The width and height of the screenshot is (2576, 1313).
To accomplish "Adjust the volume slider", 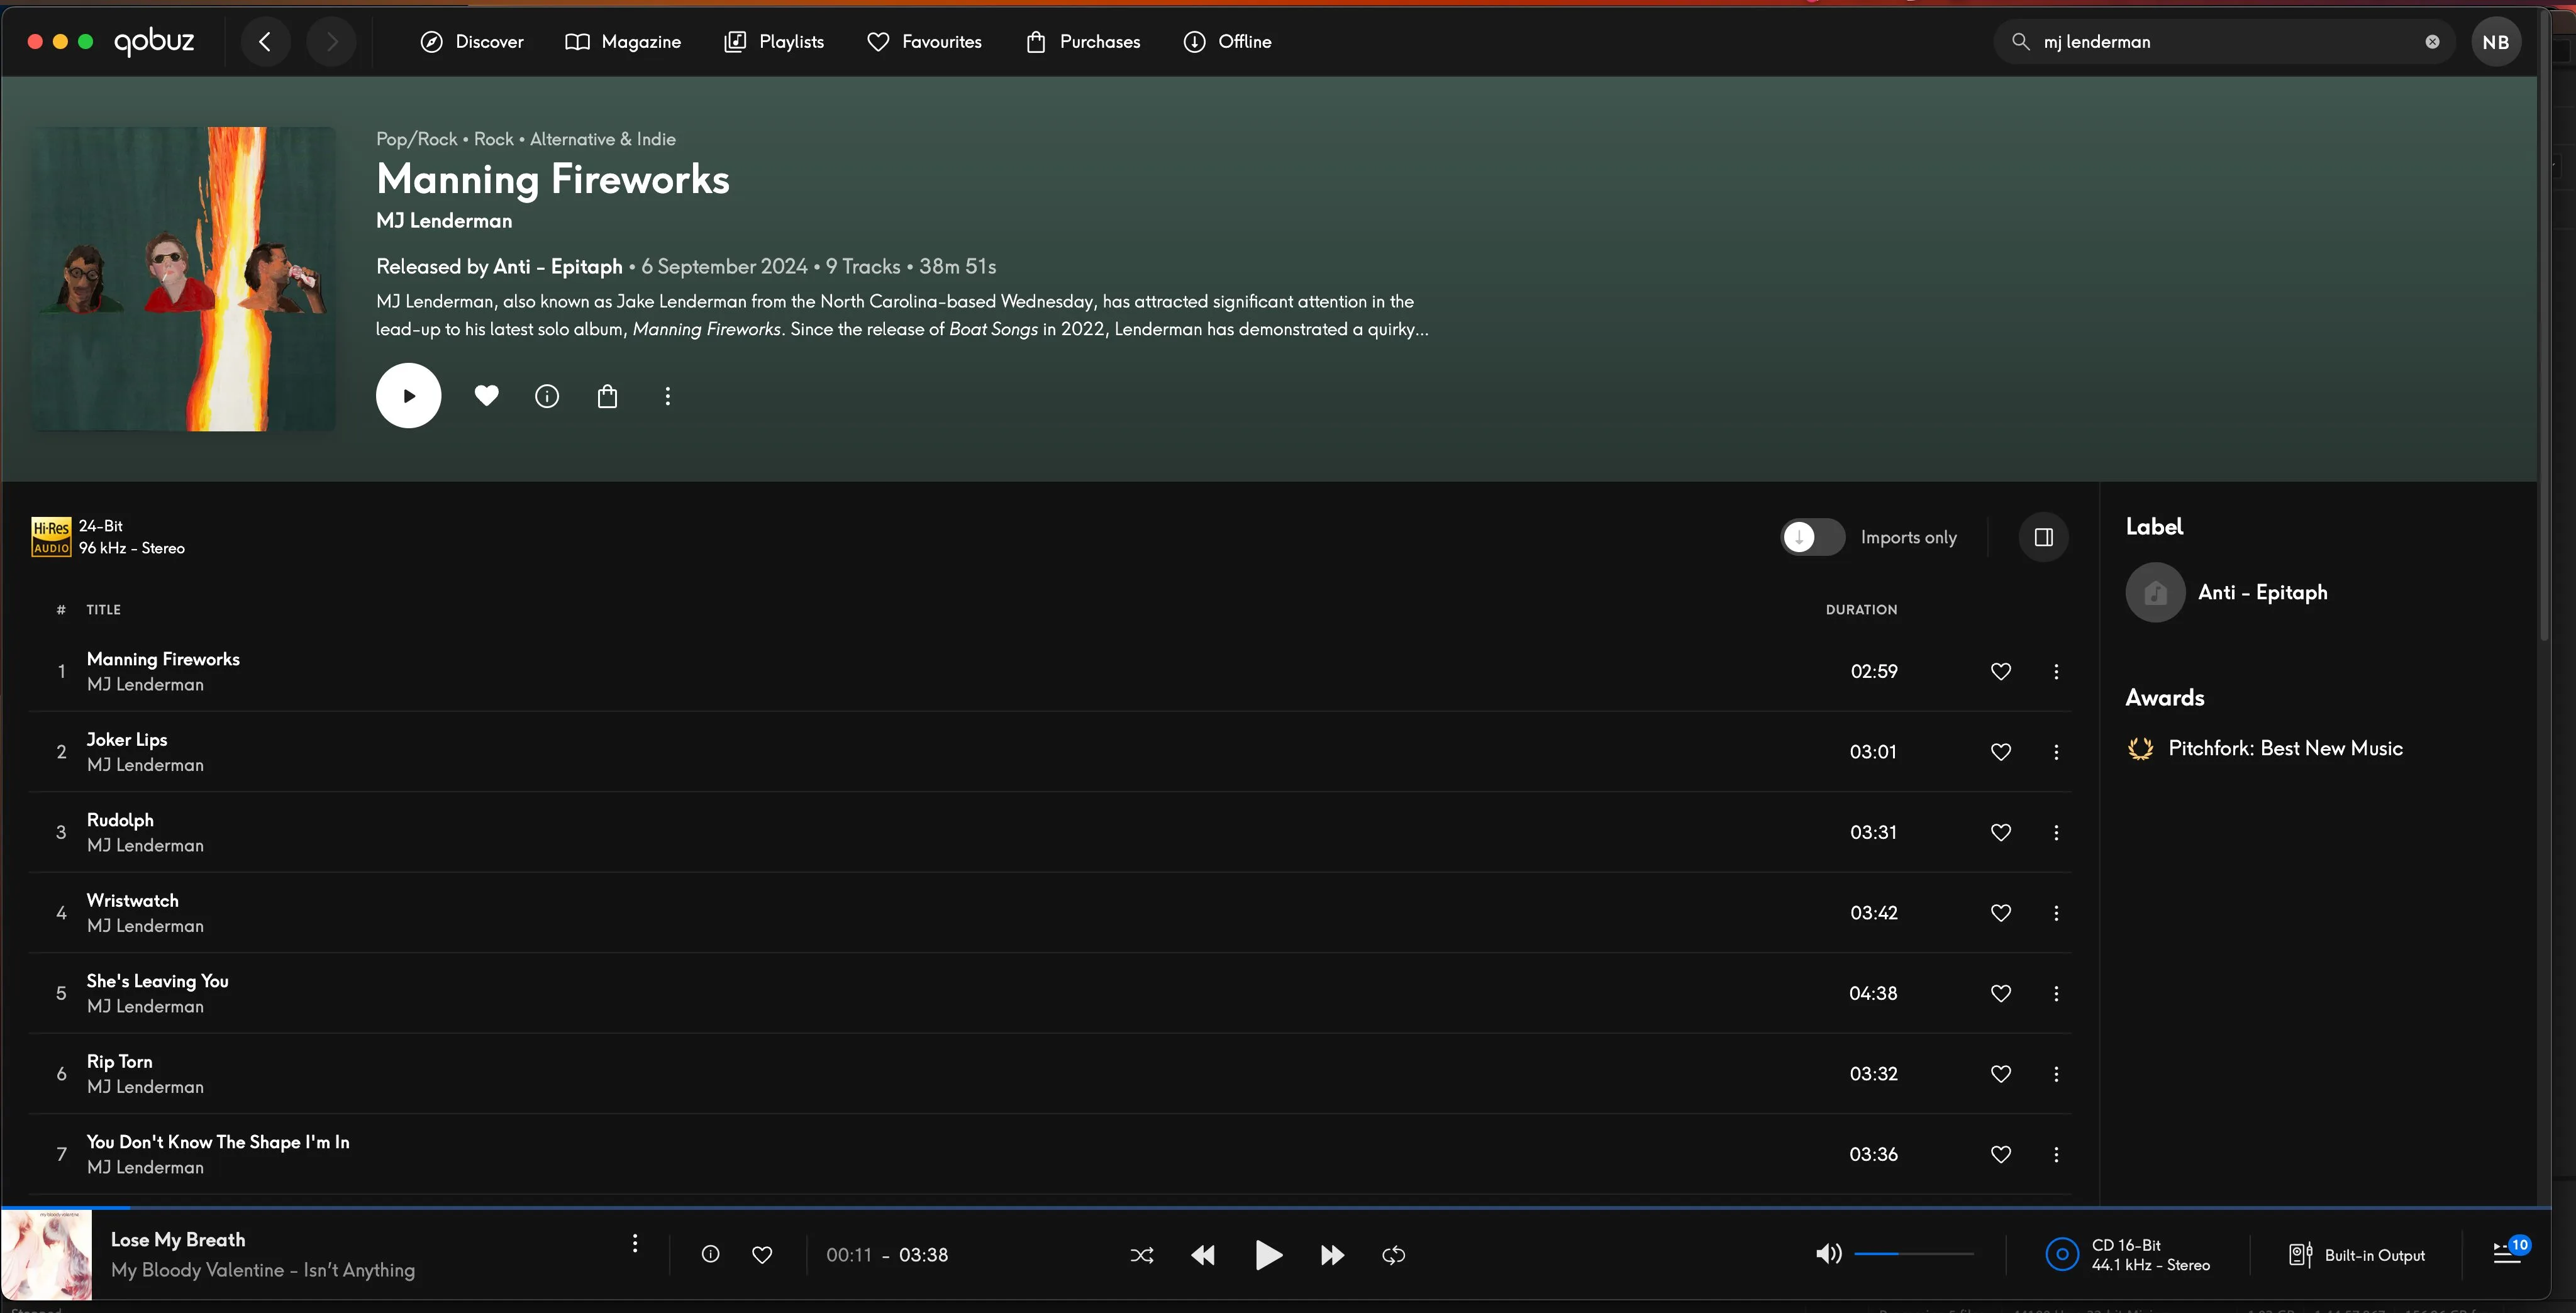I will point(1911,1253).
